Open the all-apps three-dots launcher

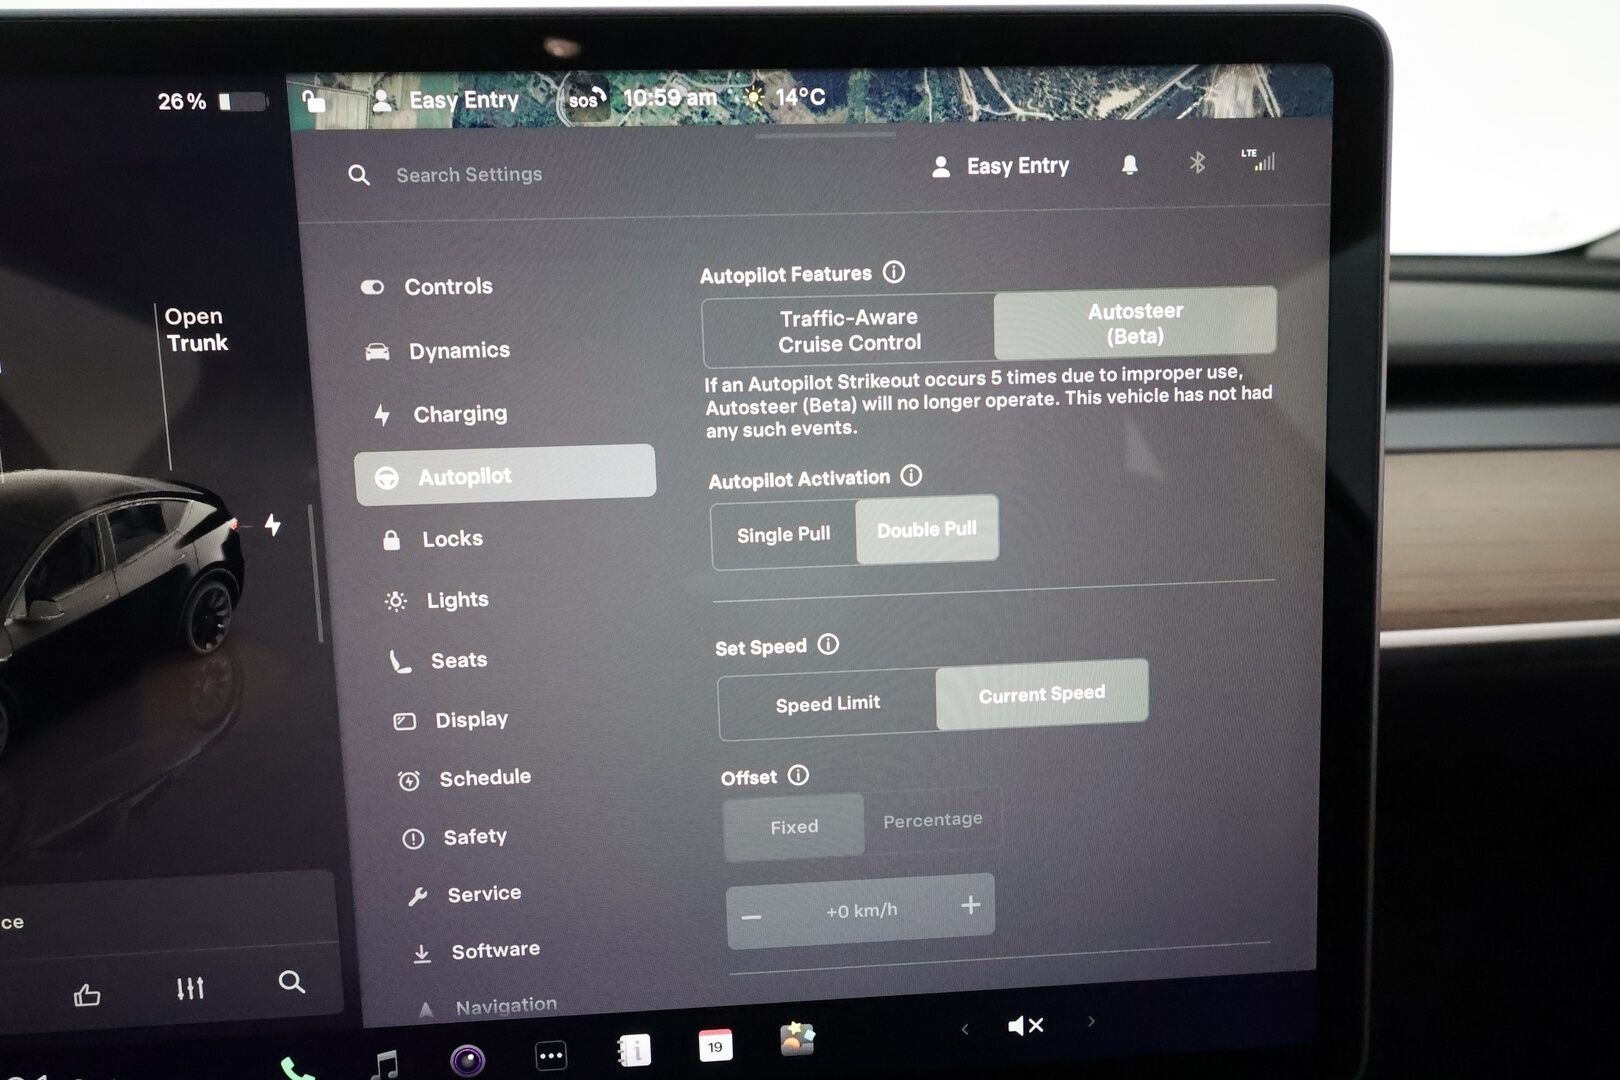pyautogui.click(x=551, y=1055)
